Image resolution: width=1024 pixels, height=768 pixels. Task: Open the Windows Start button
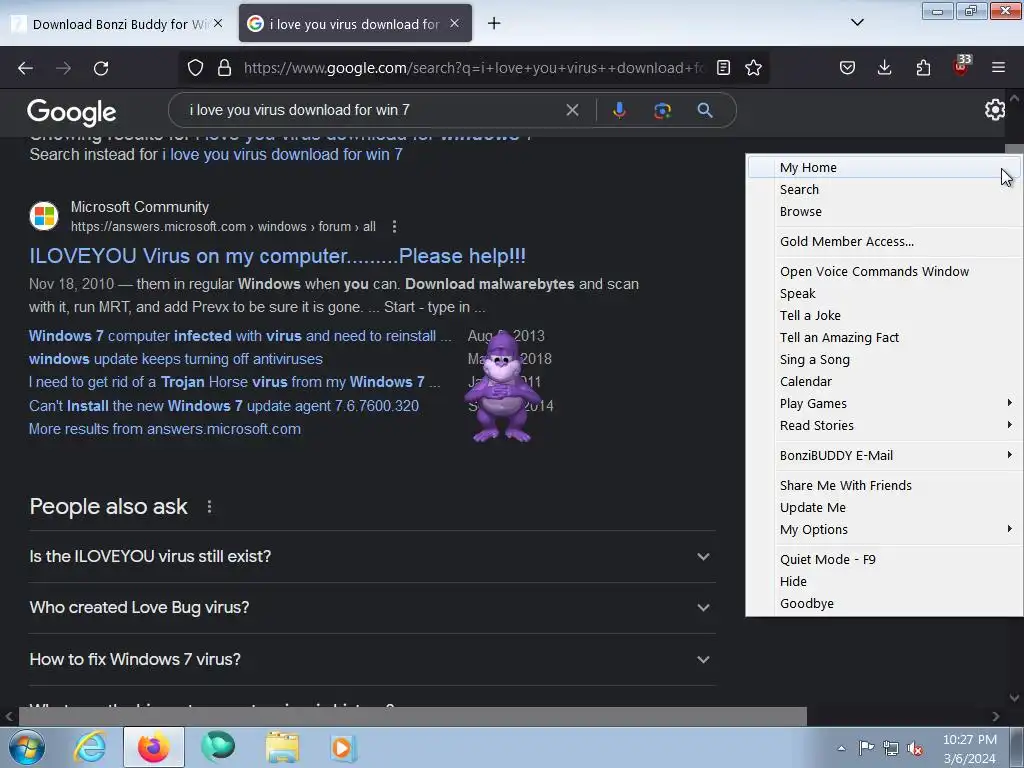(x=27, y=748)
